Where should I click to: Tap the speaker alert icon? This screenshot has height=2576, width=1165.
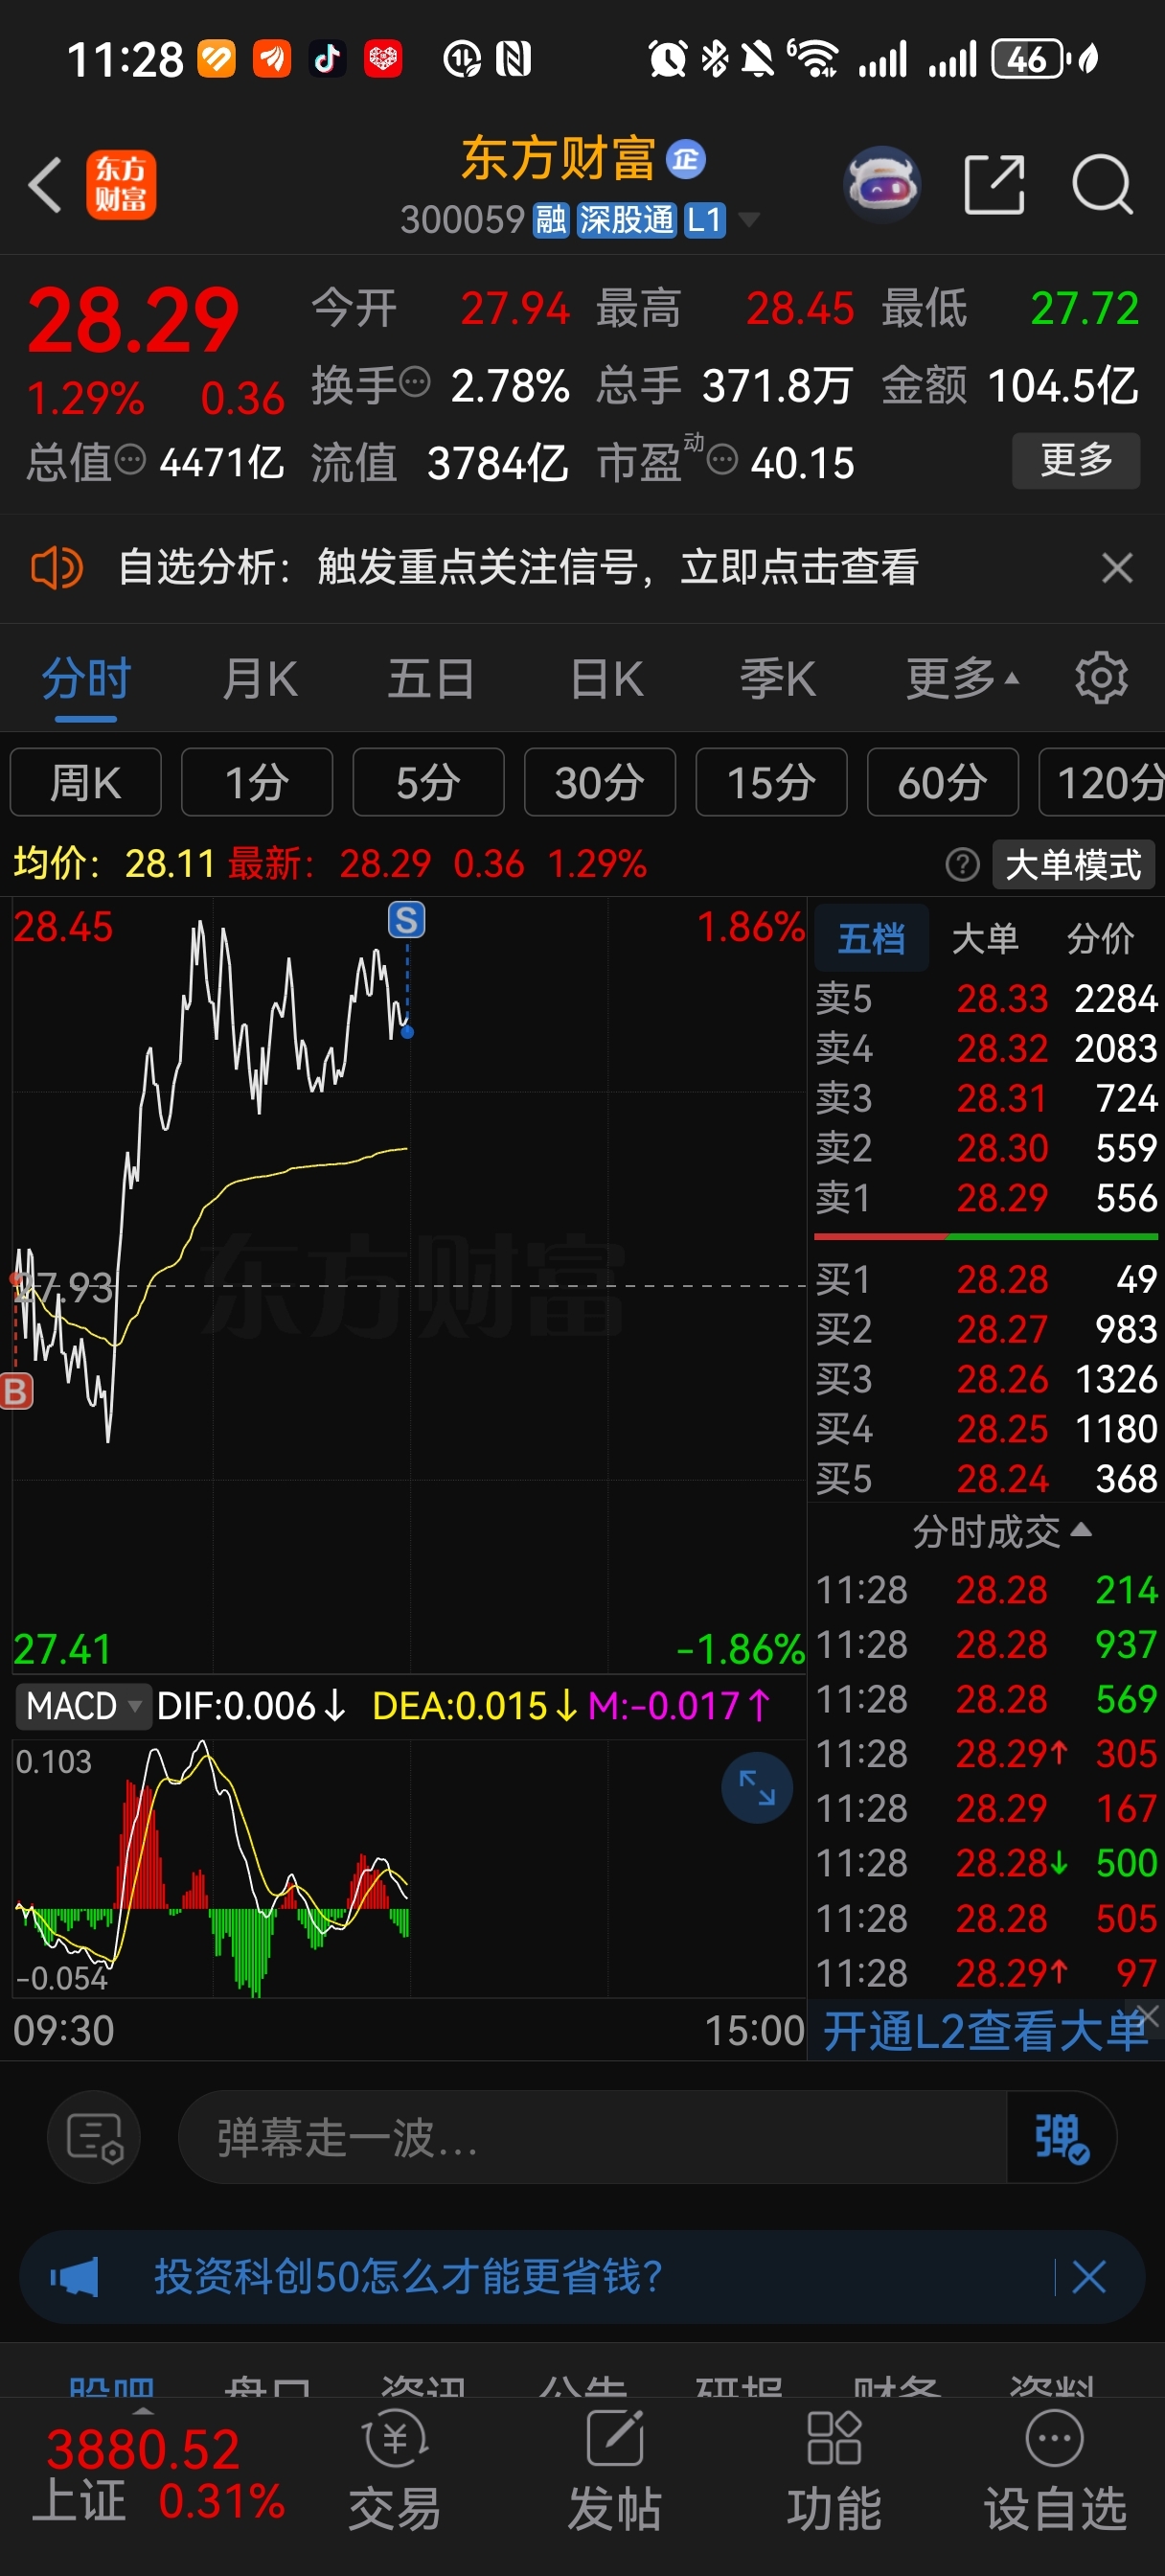57,568
